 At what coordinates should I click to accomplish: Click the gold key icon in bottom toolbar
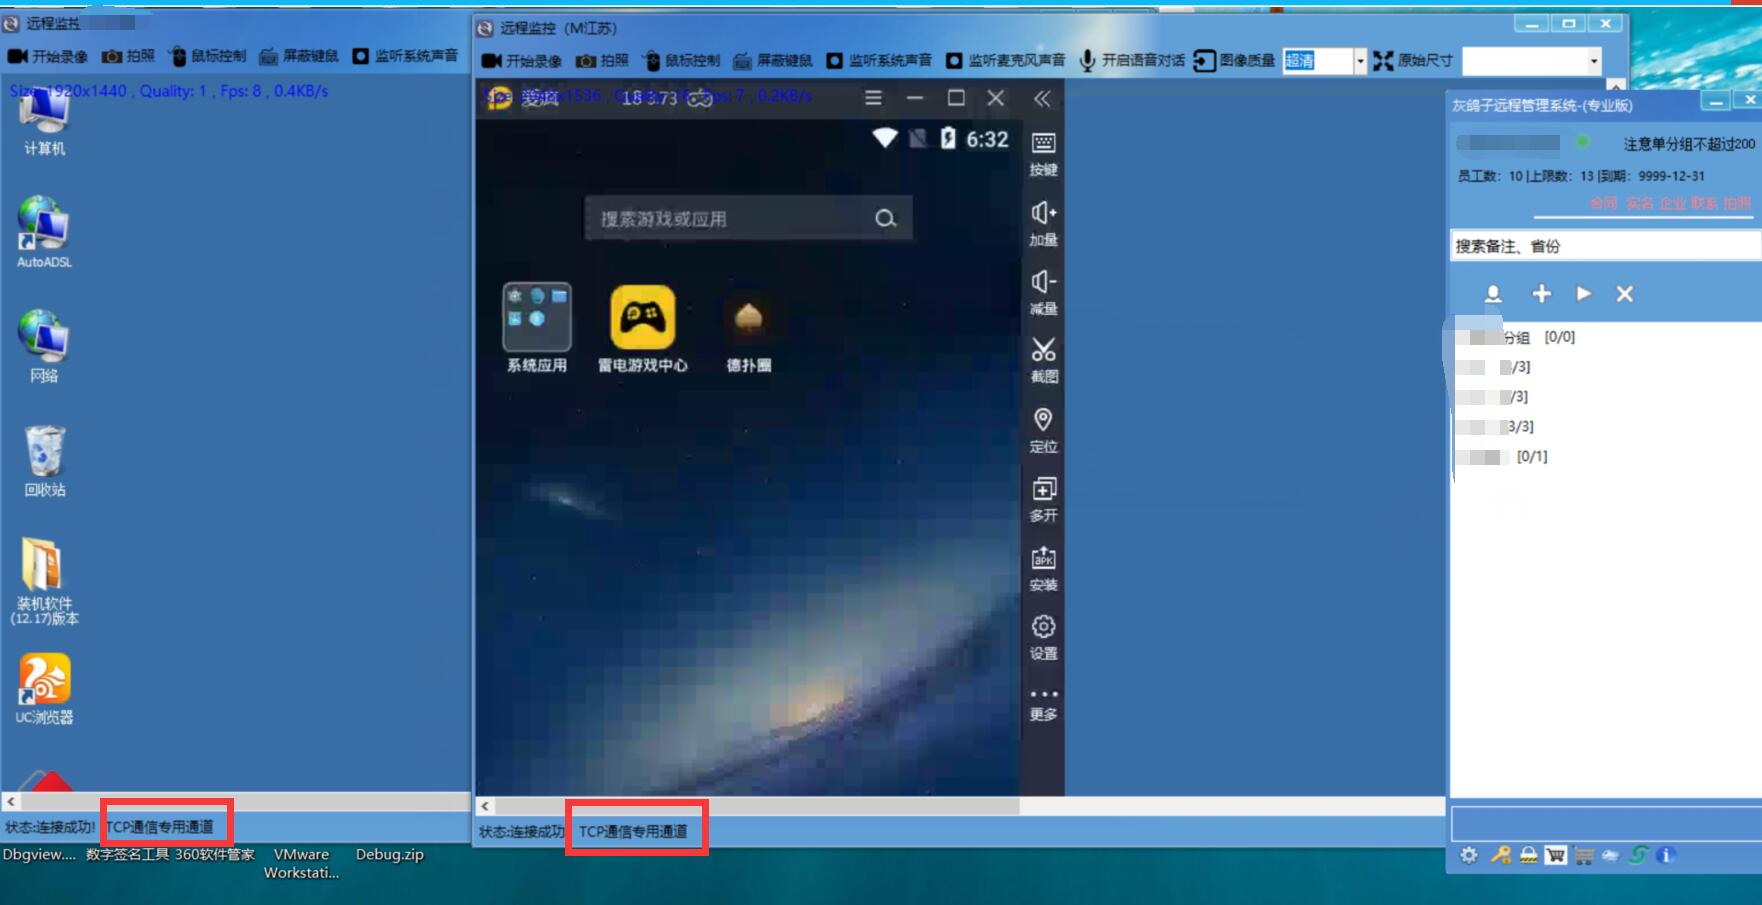click(x=1500, y=855)
